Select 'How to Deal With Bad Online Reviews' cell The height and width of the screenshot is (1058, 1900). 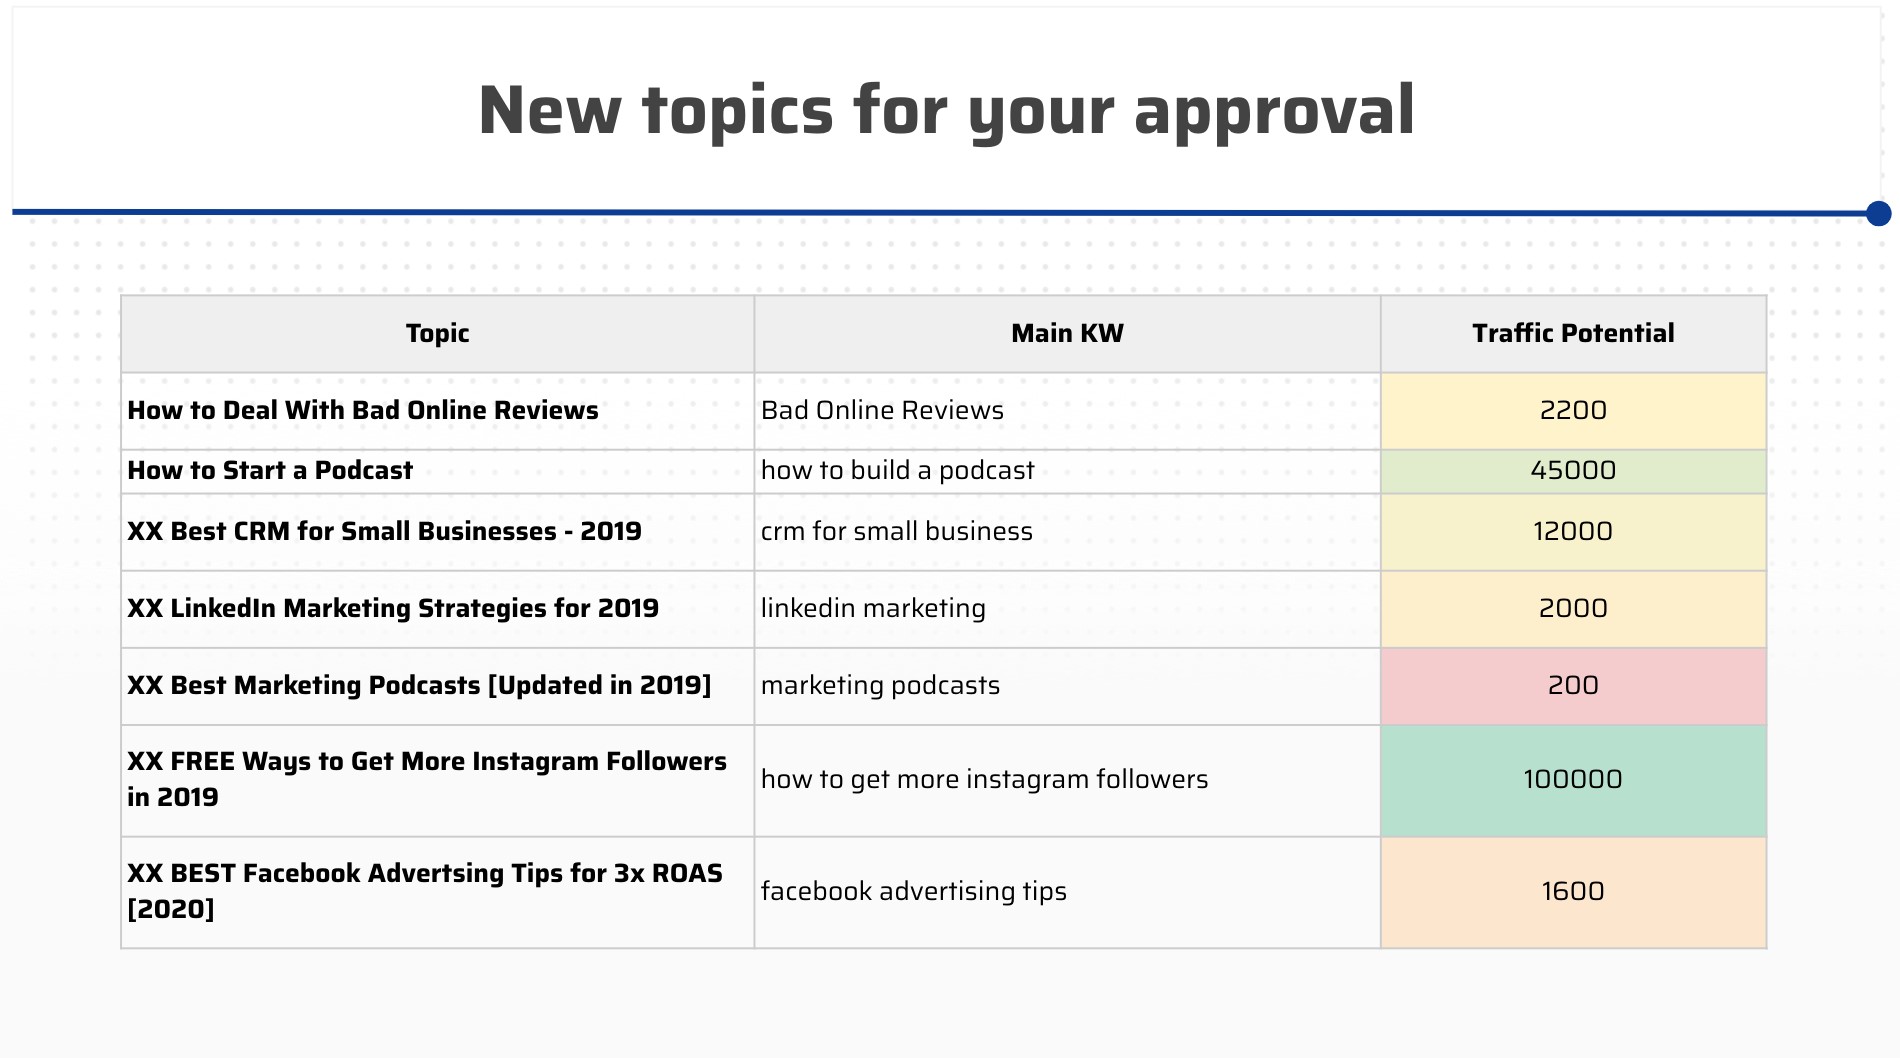point(438,411)
